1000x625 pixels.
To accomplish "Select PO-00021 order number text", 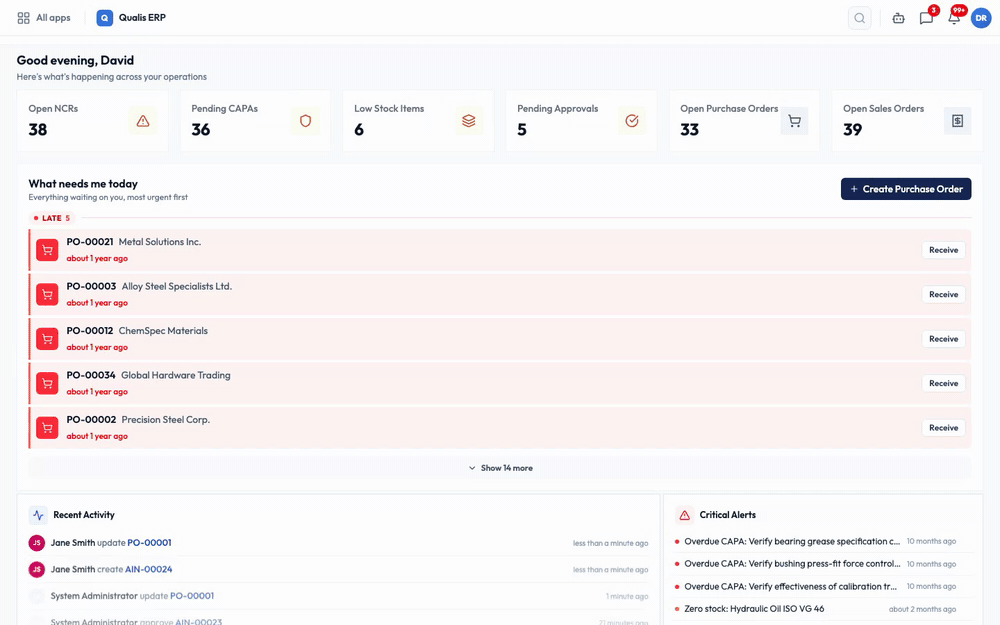I will 90,242.
